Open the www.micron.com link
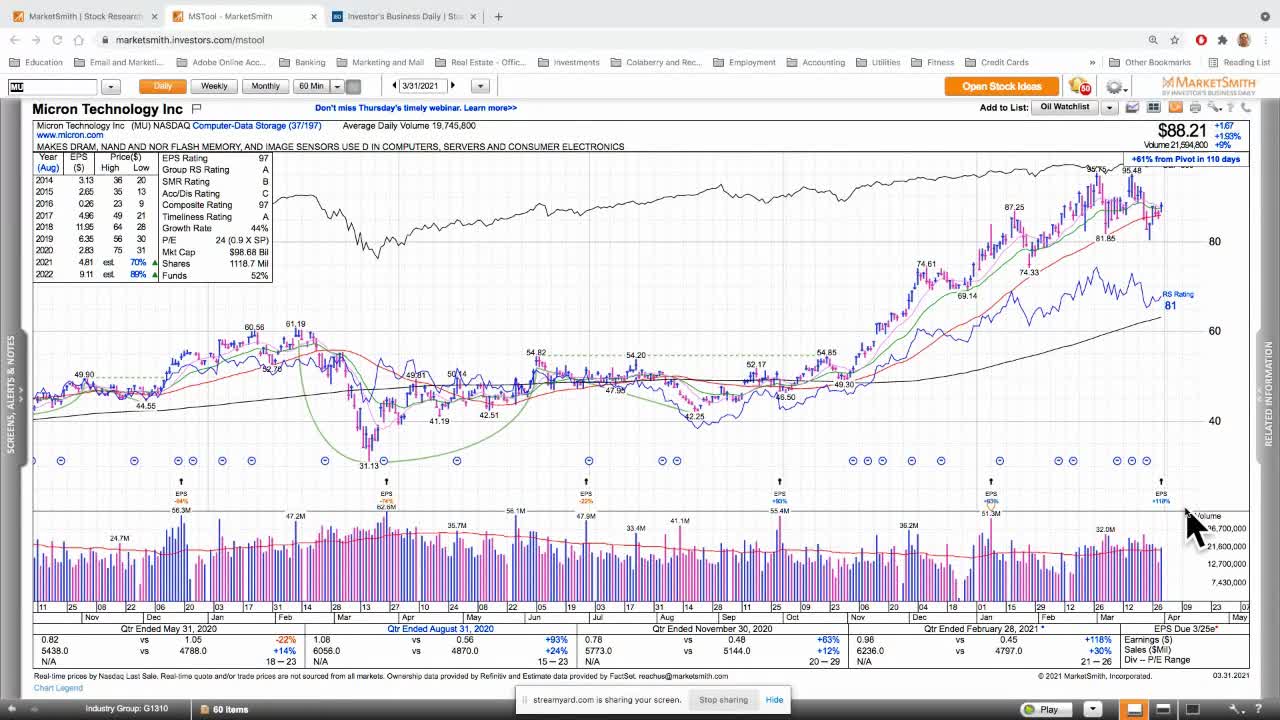 [69, 136]
